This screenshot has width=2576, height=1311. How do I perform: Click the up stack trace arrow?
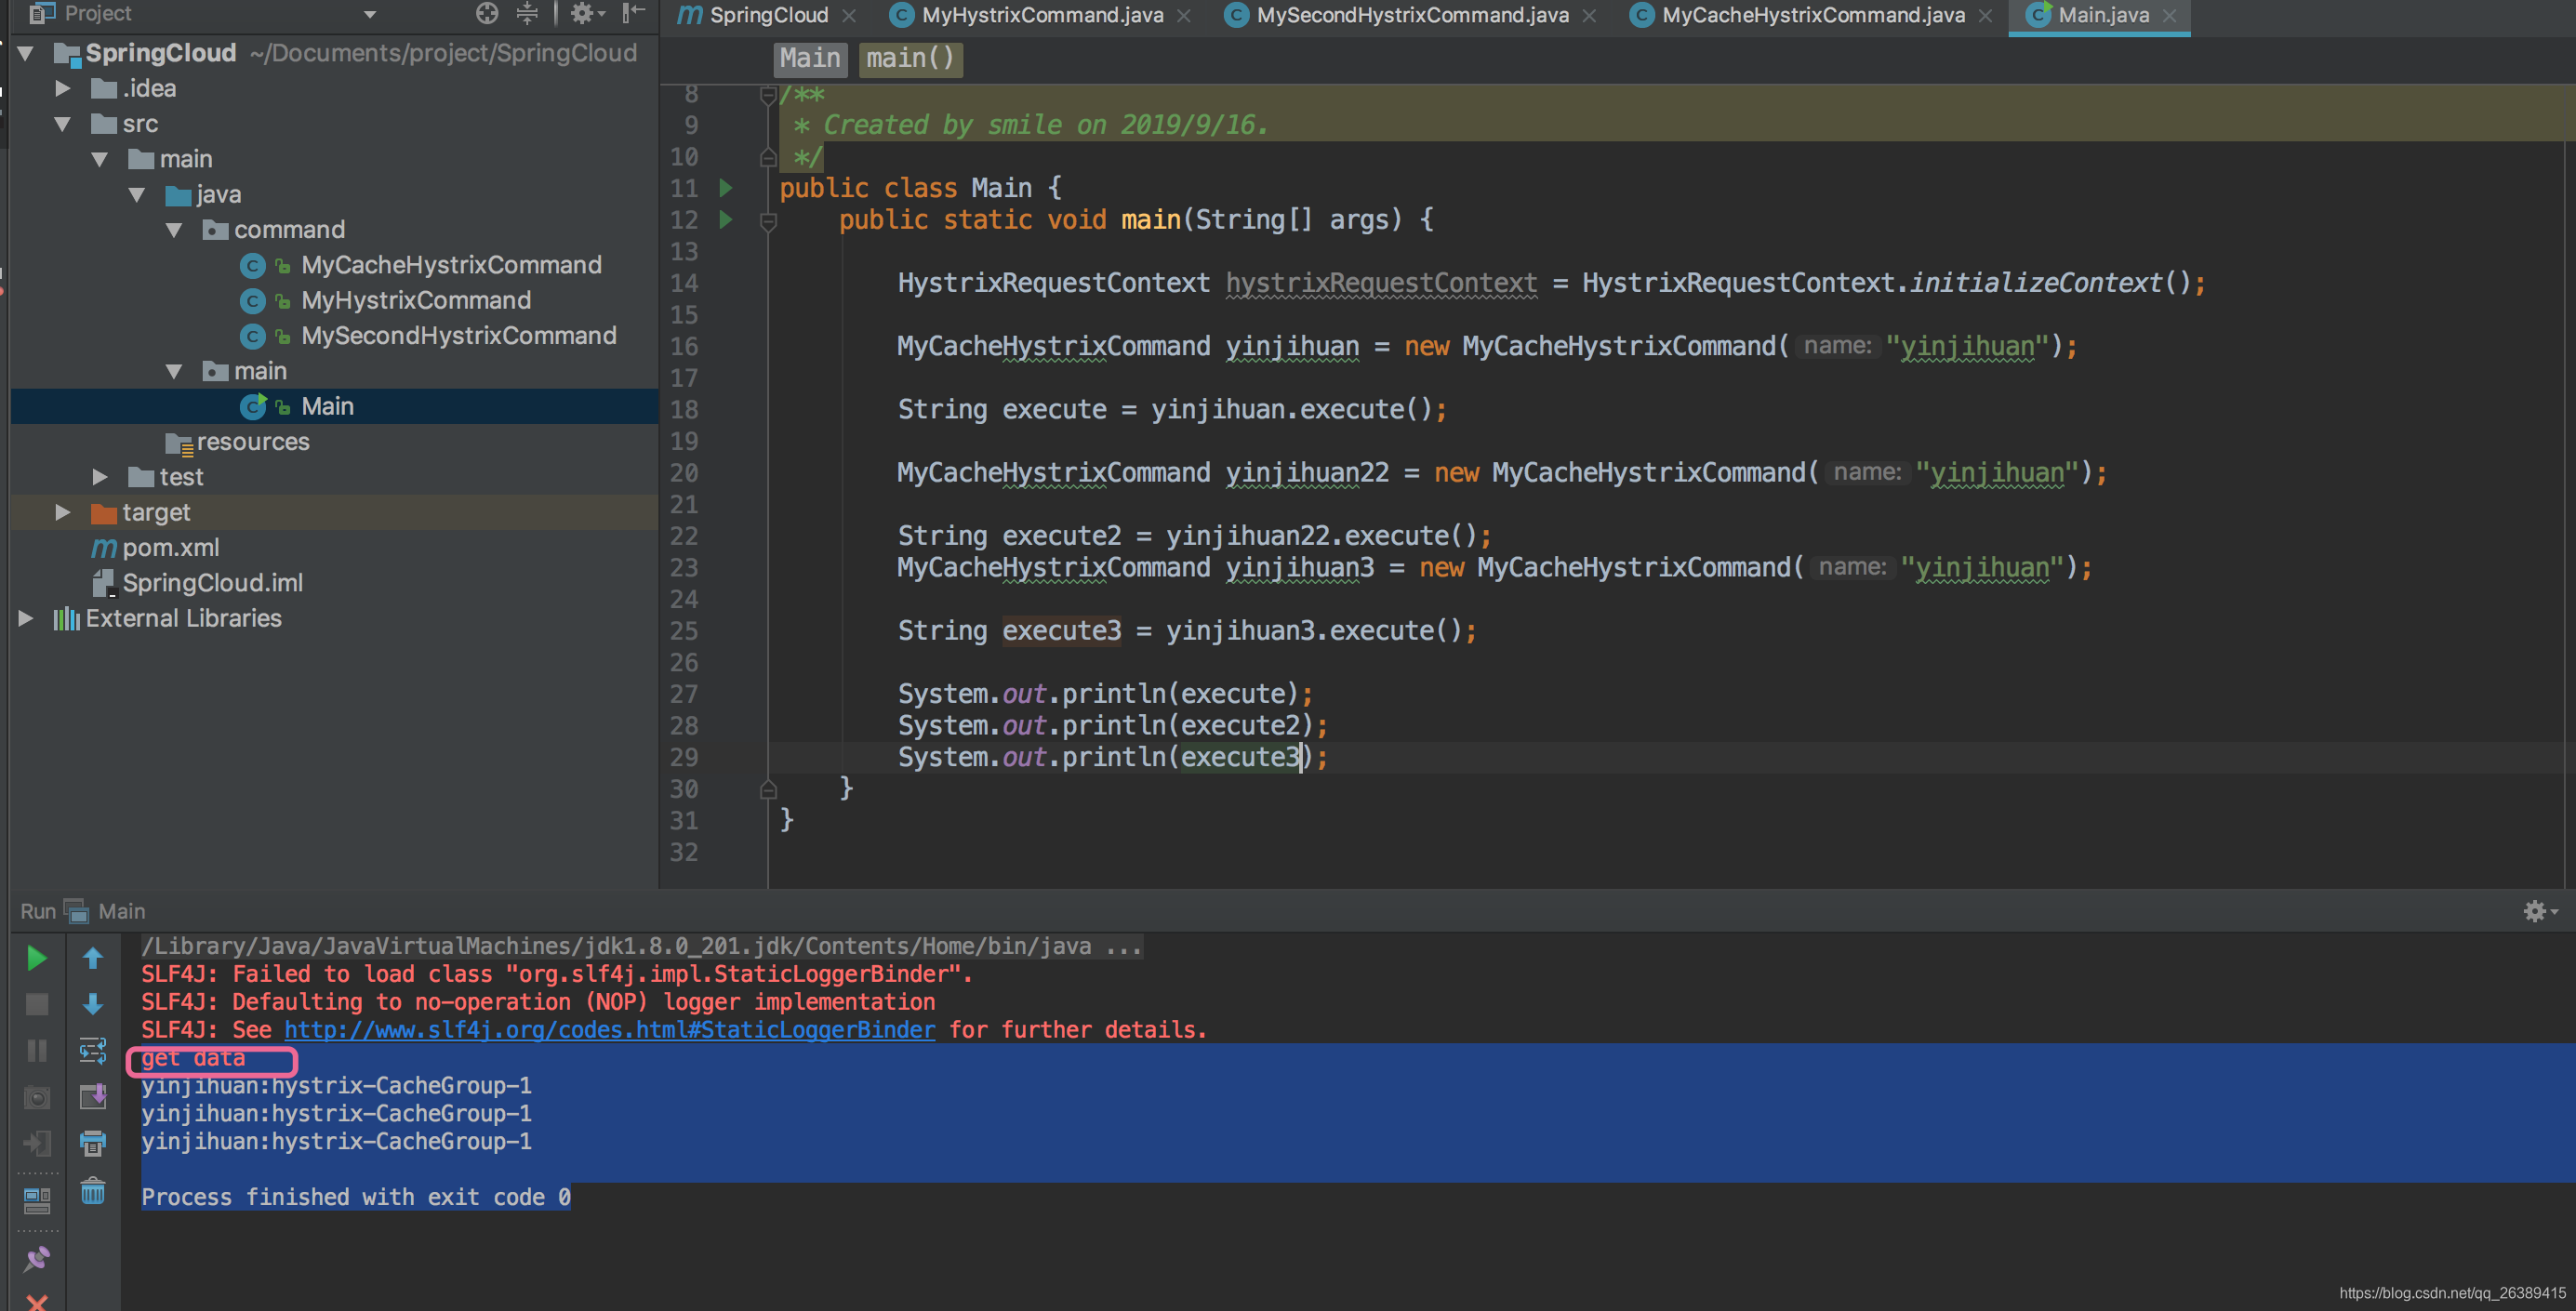click(x=92, y=958)
